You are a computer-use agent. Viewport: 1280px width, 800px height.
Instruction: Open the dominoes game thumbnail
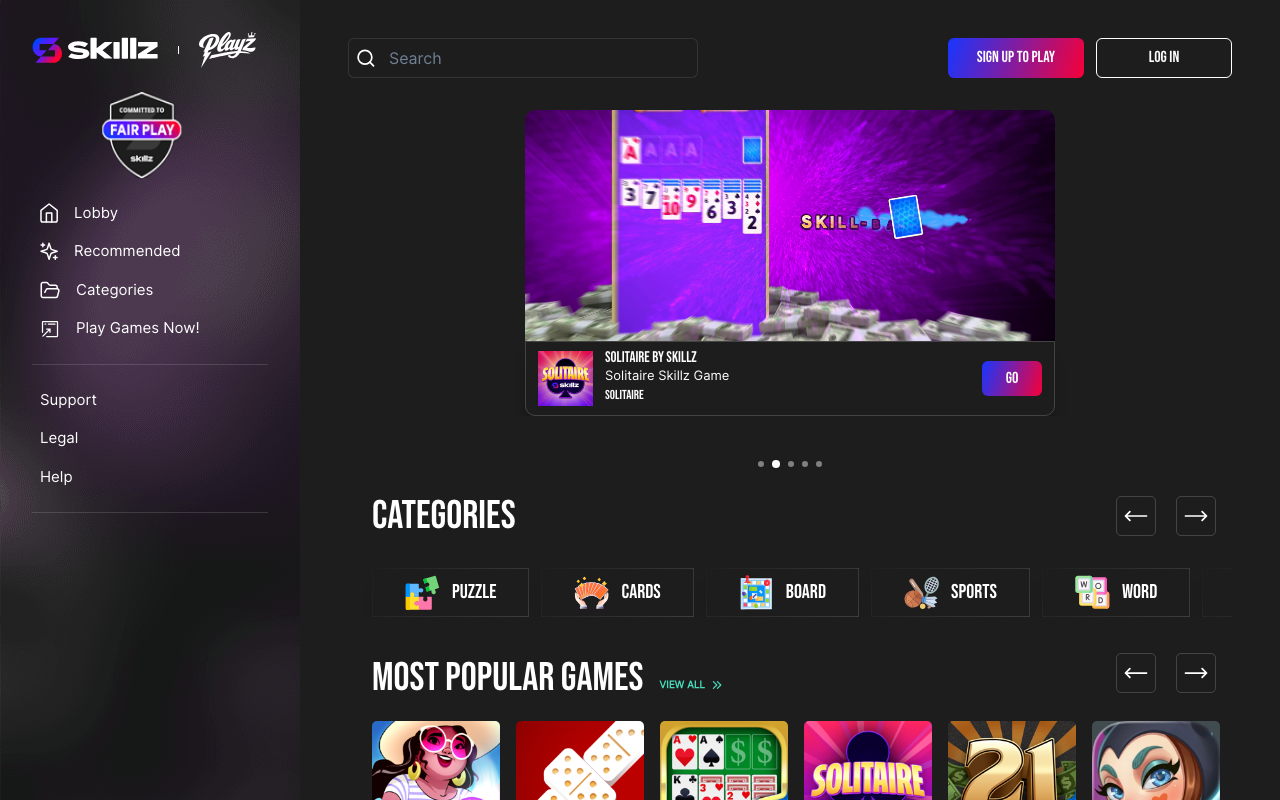pos(580,761)
